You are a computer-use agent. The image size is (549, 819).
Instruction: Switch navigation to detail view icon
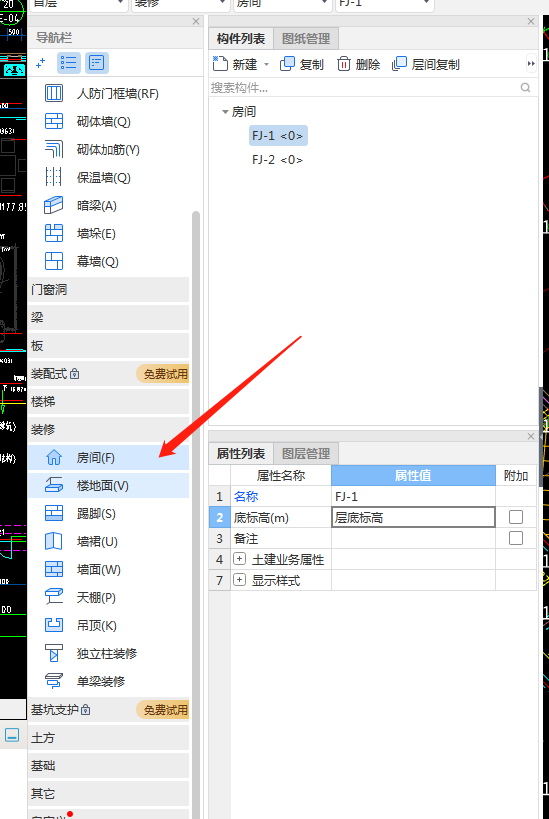[97, 63]
